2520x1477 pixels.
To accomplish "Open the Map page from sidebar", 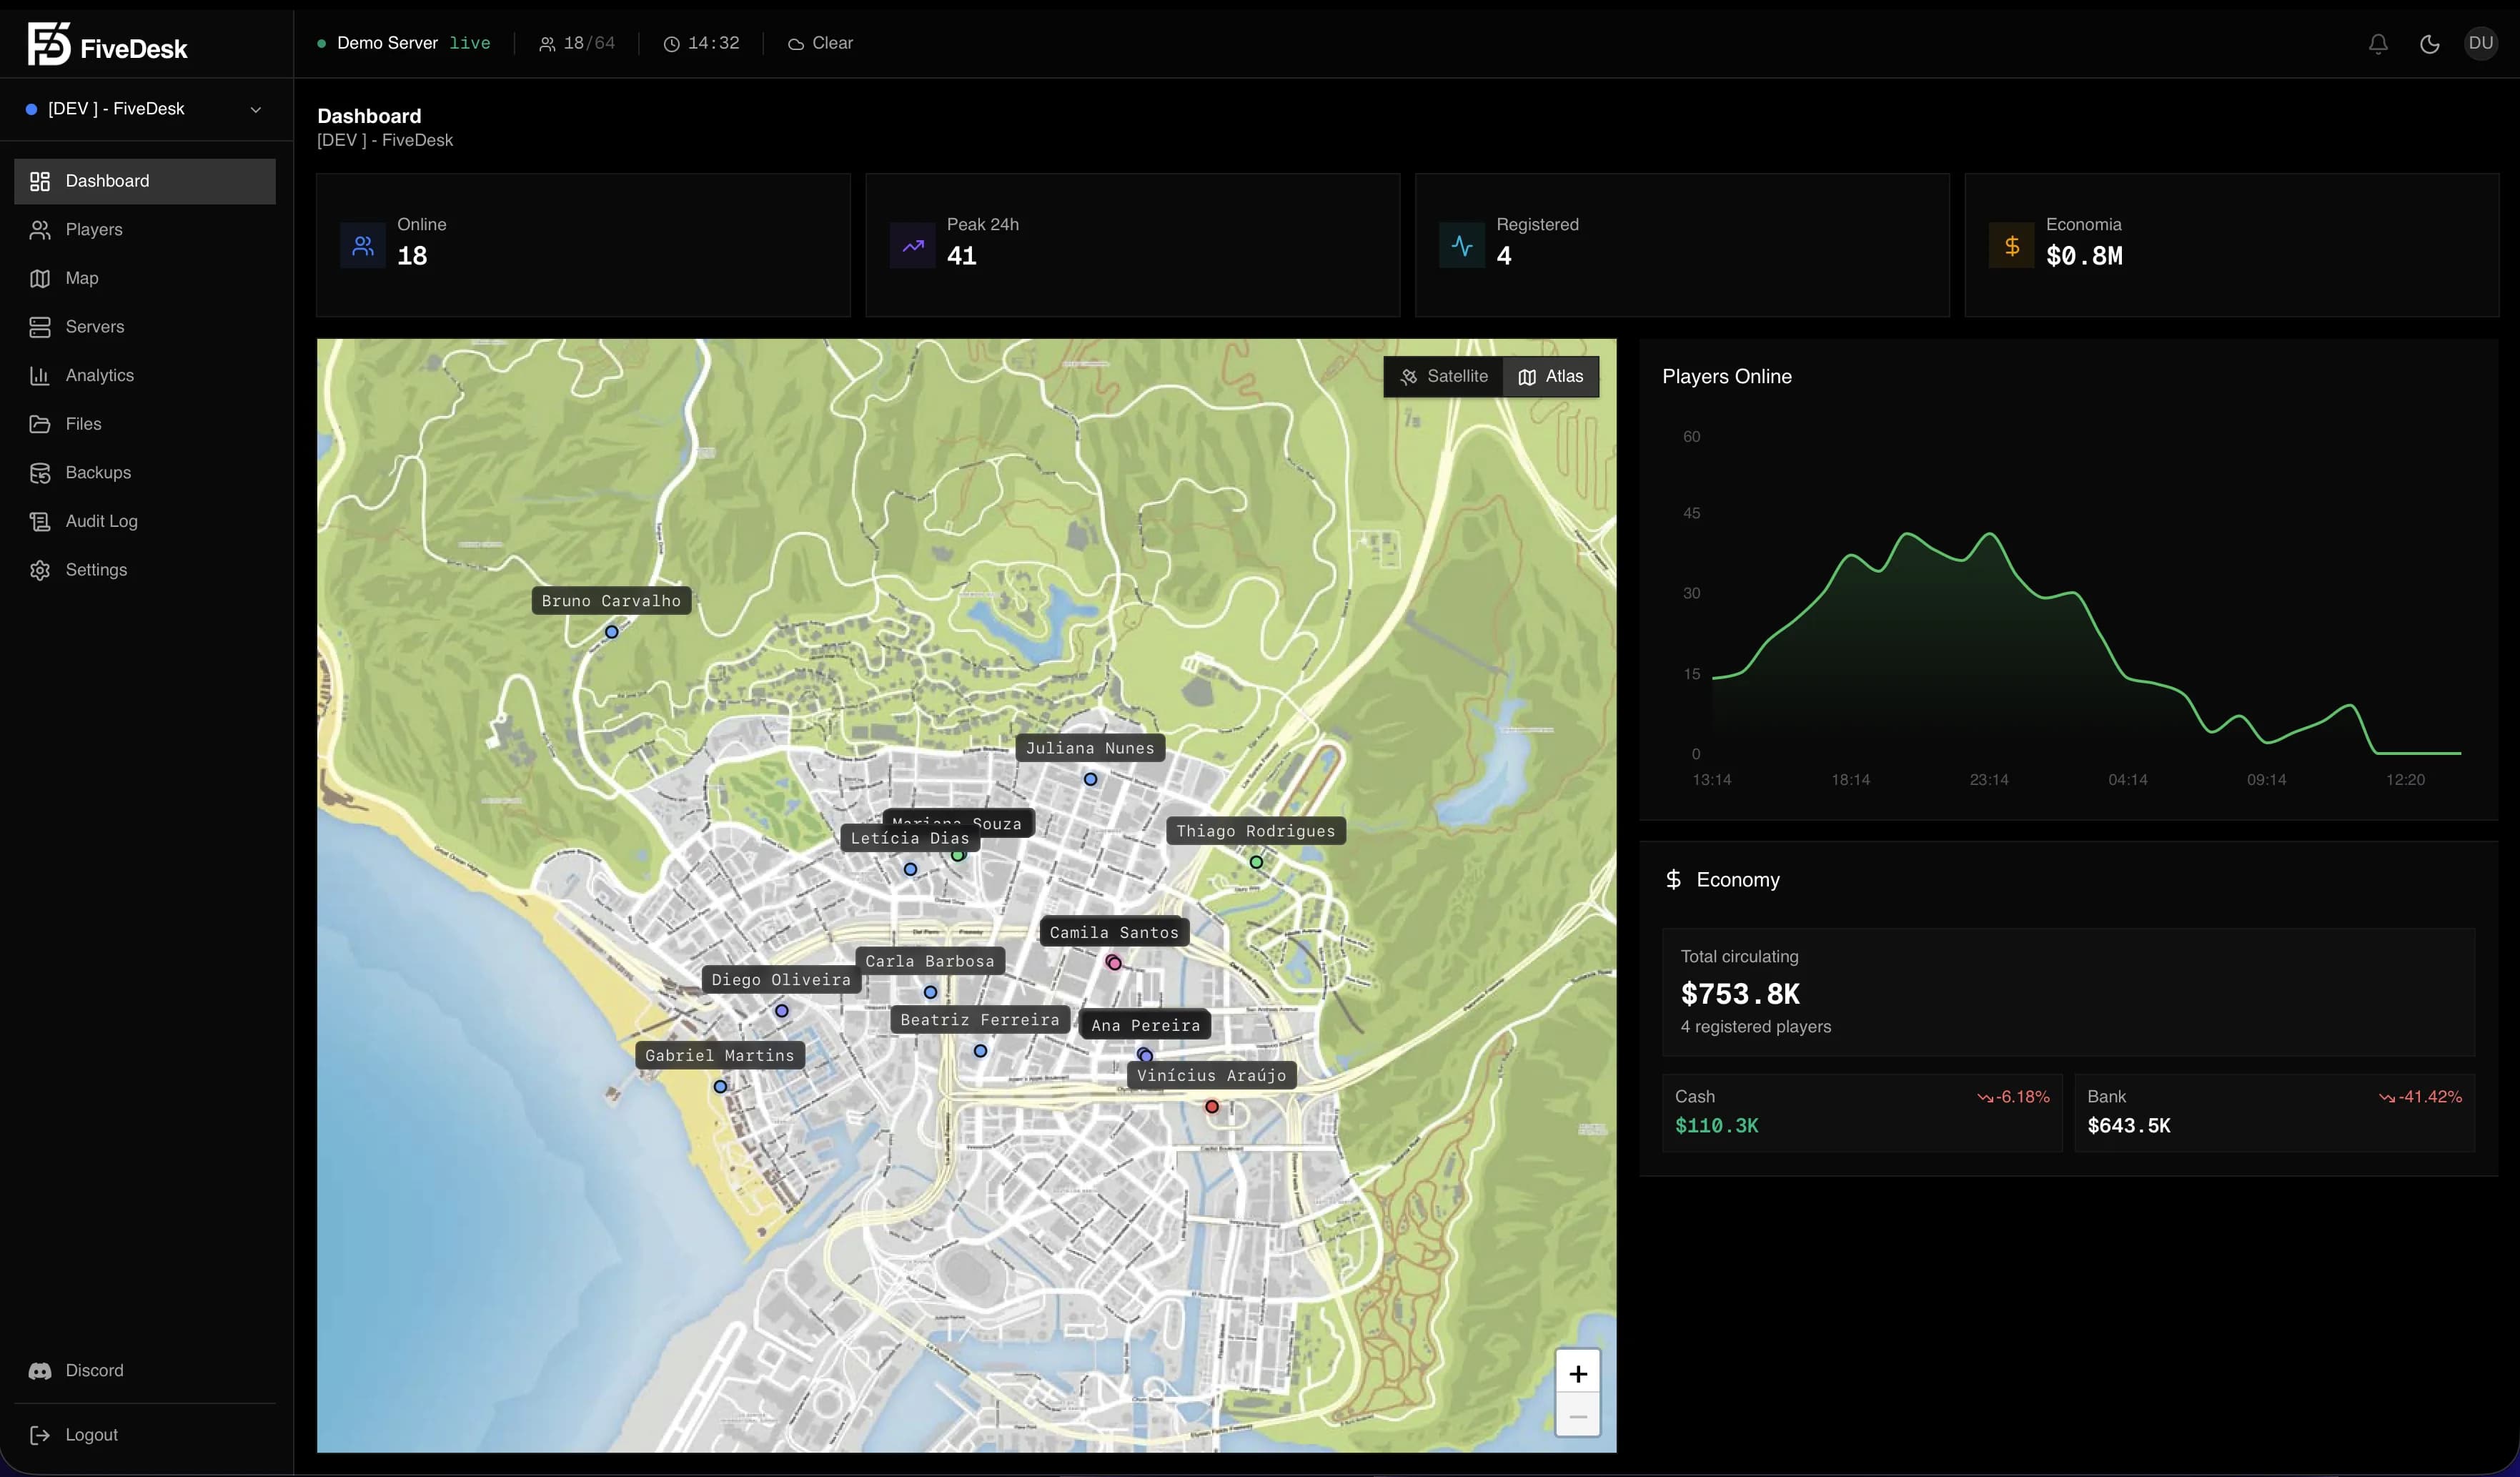I will click(145, 278).
